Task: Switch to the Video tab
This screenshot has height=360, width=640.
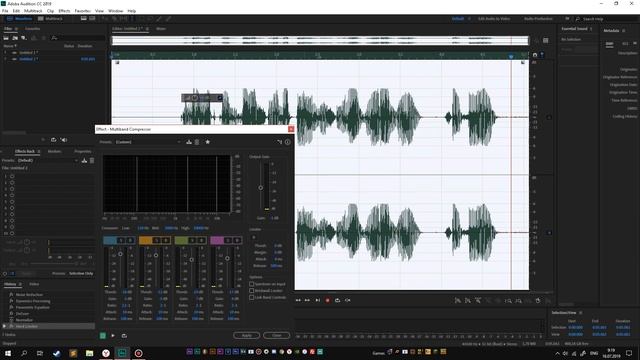Action: pos(34,284)
